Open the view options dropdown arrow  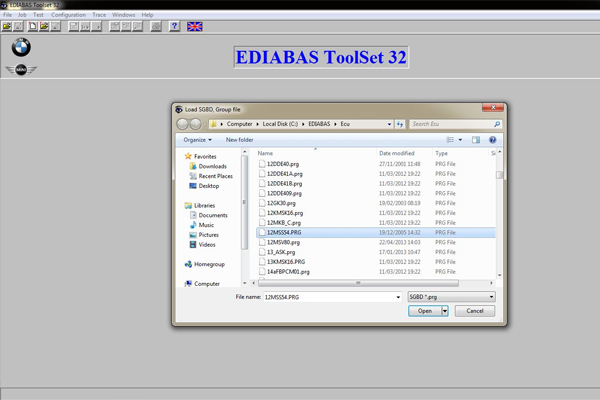click(460, 140)
